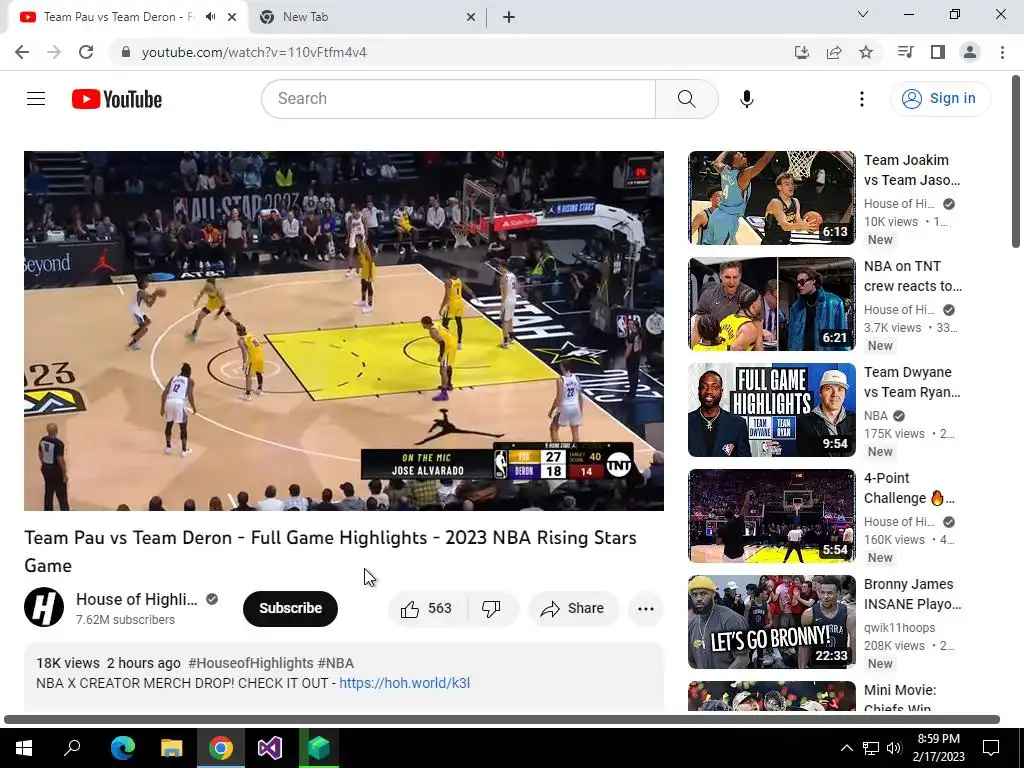
Task: Click the address bar URL
Action: pos(254,52)
